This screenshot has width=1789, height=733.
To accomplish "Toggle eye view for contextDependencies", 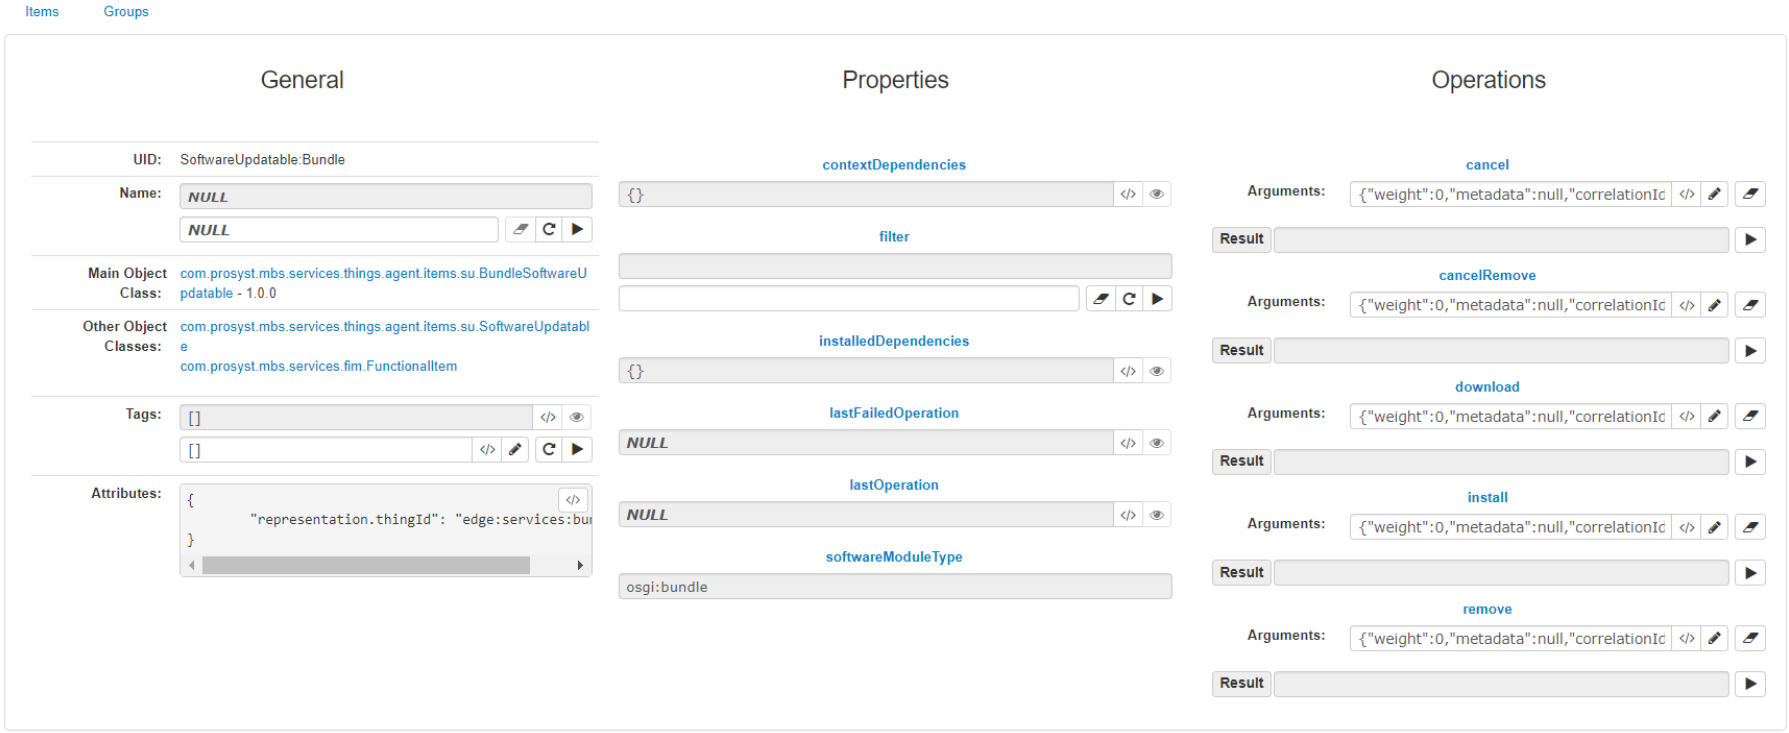I will point(1157,194).
